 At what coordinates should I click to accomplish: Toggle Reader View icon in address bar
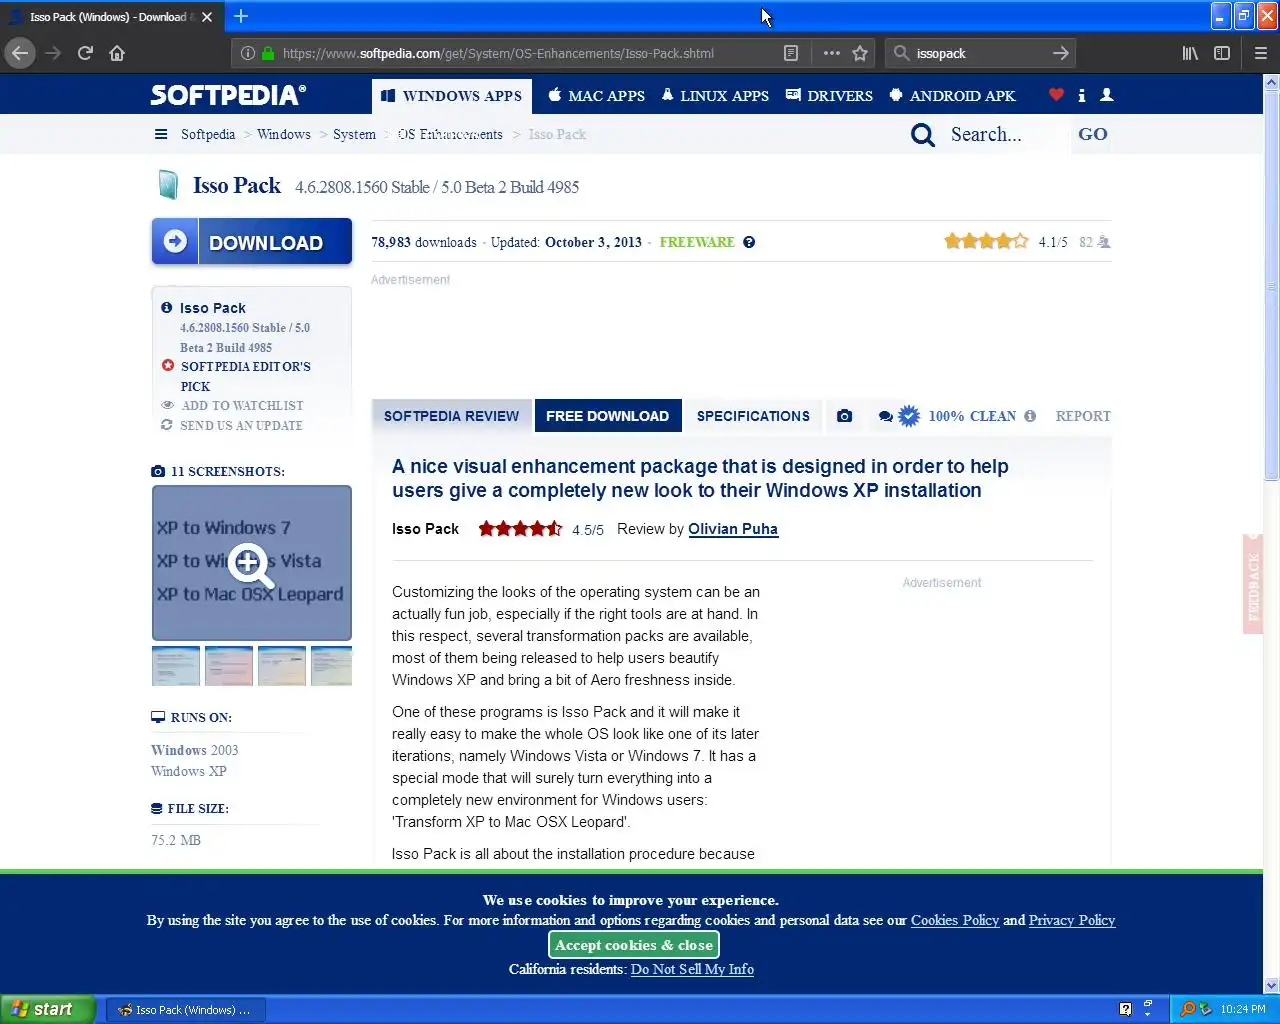pos(791,53)
